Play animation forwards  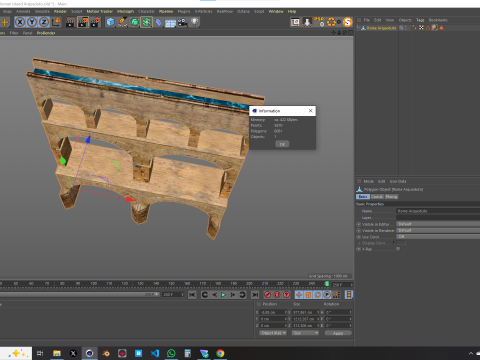click(223, 295)
